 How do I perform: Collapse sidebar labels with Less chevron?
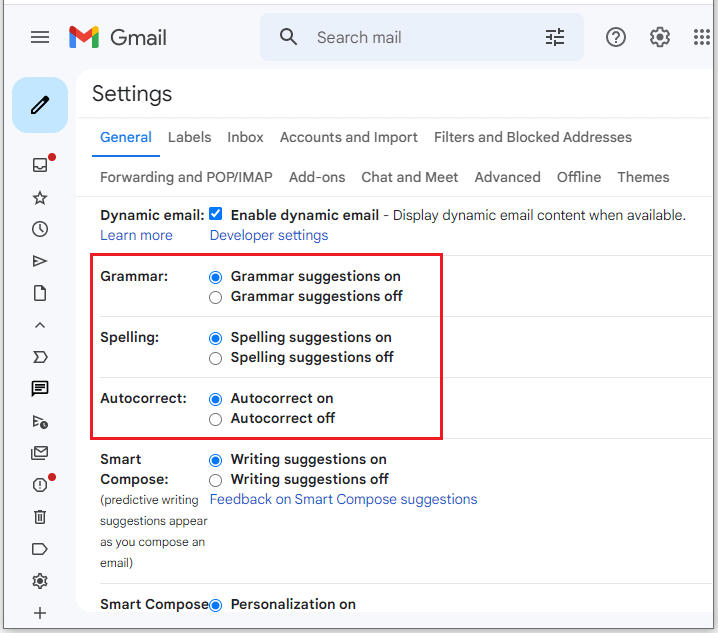tap(40, 325)
